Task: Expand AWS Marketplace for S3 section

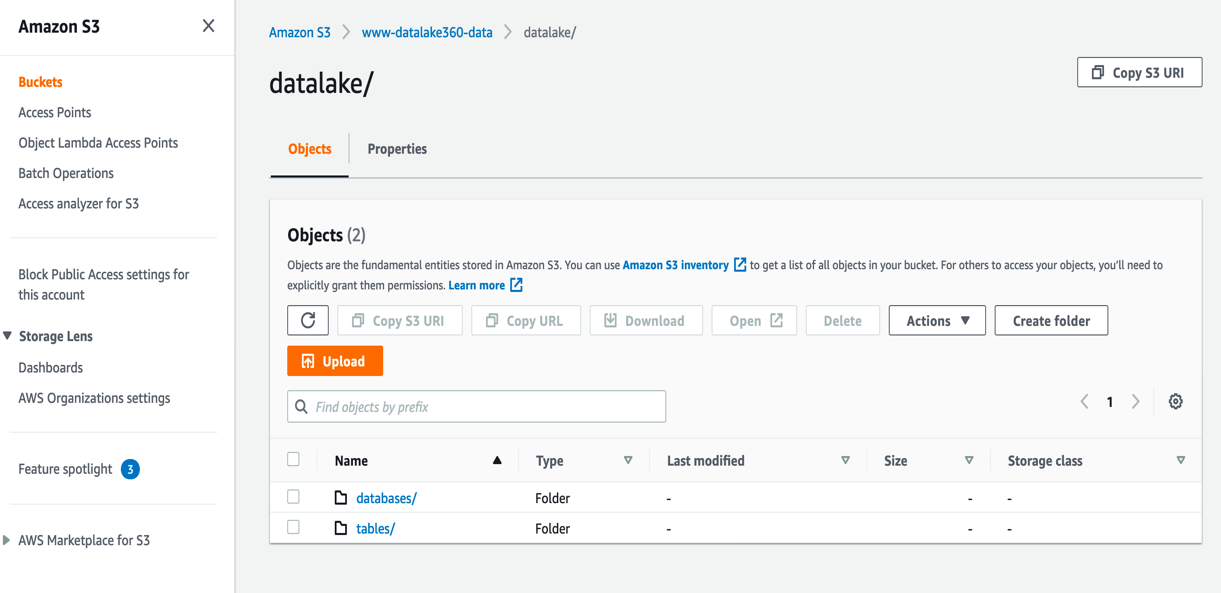Action: [8, 540]
